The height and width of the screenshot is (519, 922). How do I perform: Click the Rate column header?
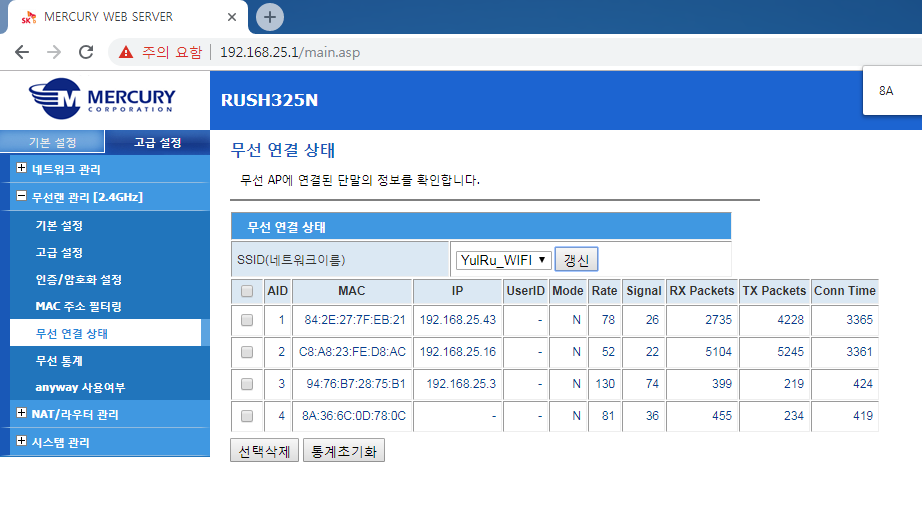point(604,291)
